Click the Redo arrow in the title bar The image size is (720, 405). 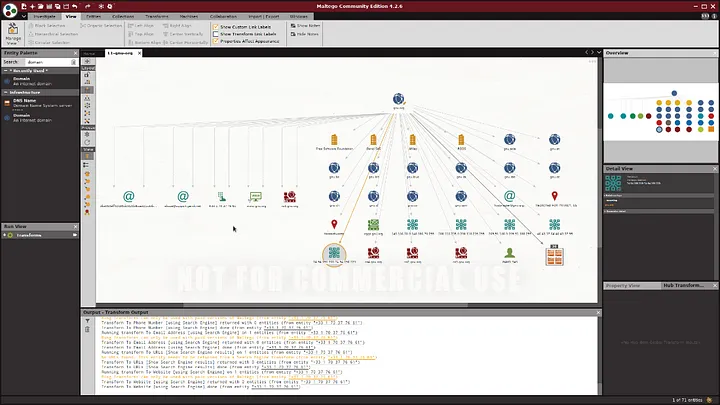click(x=88, y=6)
